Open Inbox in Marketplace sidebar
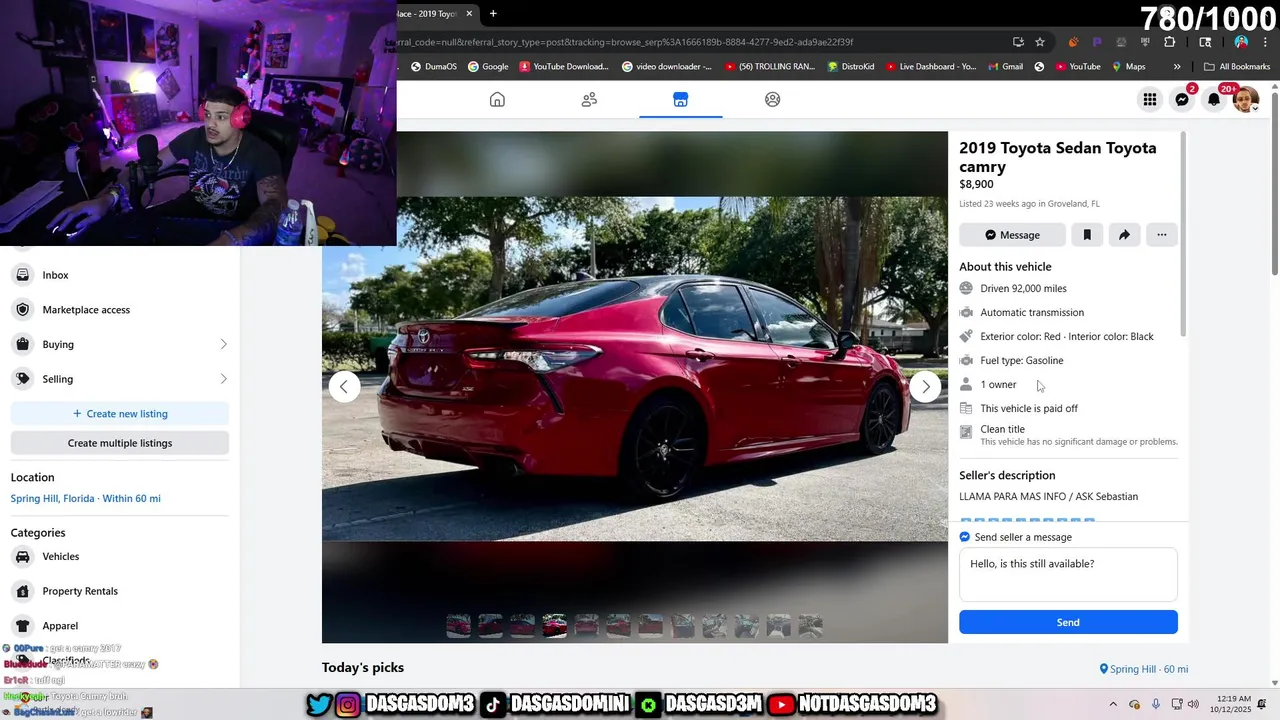1280x720 pixels. [120, 275]
